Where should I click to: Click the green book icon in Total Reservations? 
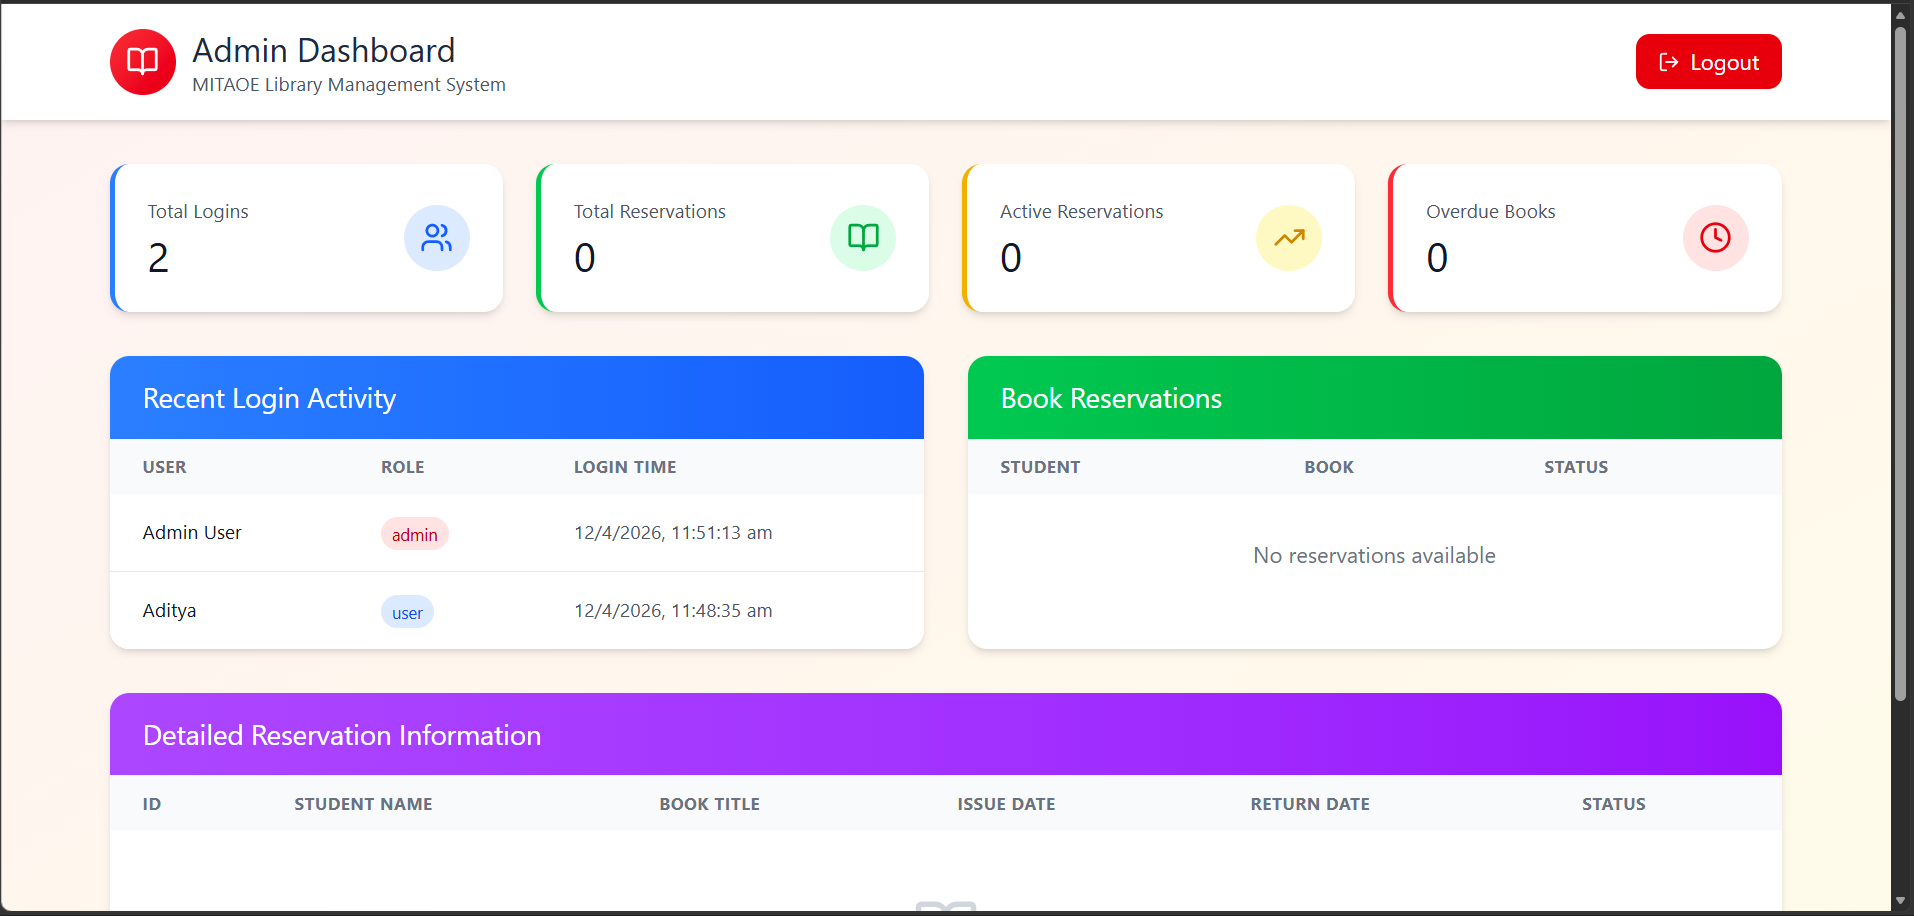click(863, 238)
